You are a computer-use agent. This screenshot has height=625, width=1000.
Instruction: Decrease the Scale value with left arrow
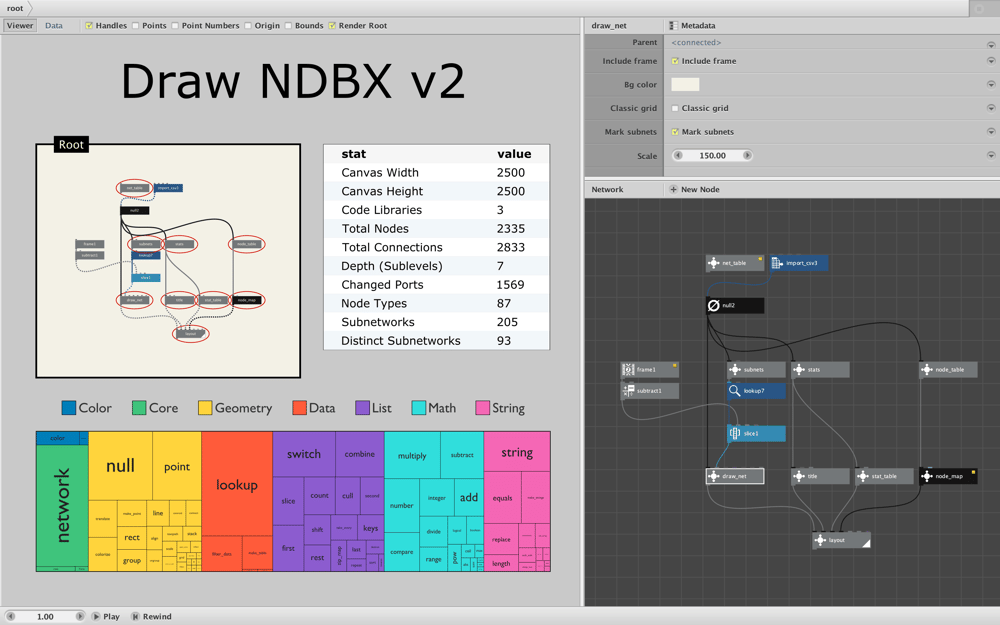[x=678, y=155]
